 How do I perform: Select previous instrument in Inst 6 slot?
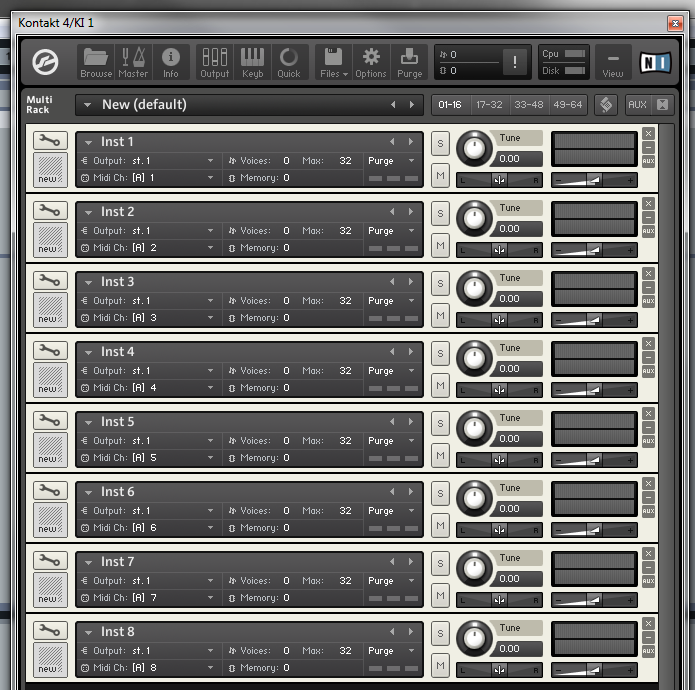(392, 492)
